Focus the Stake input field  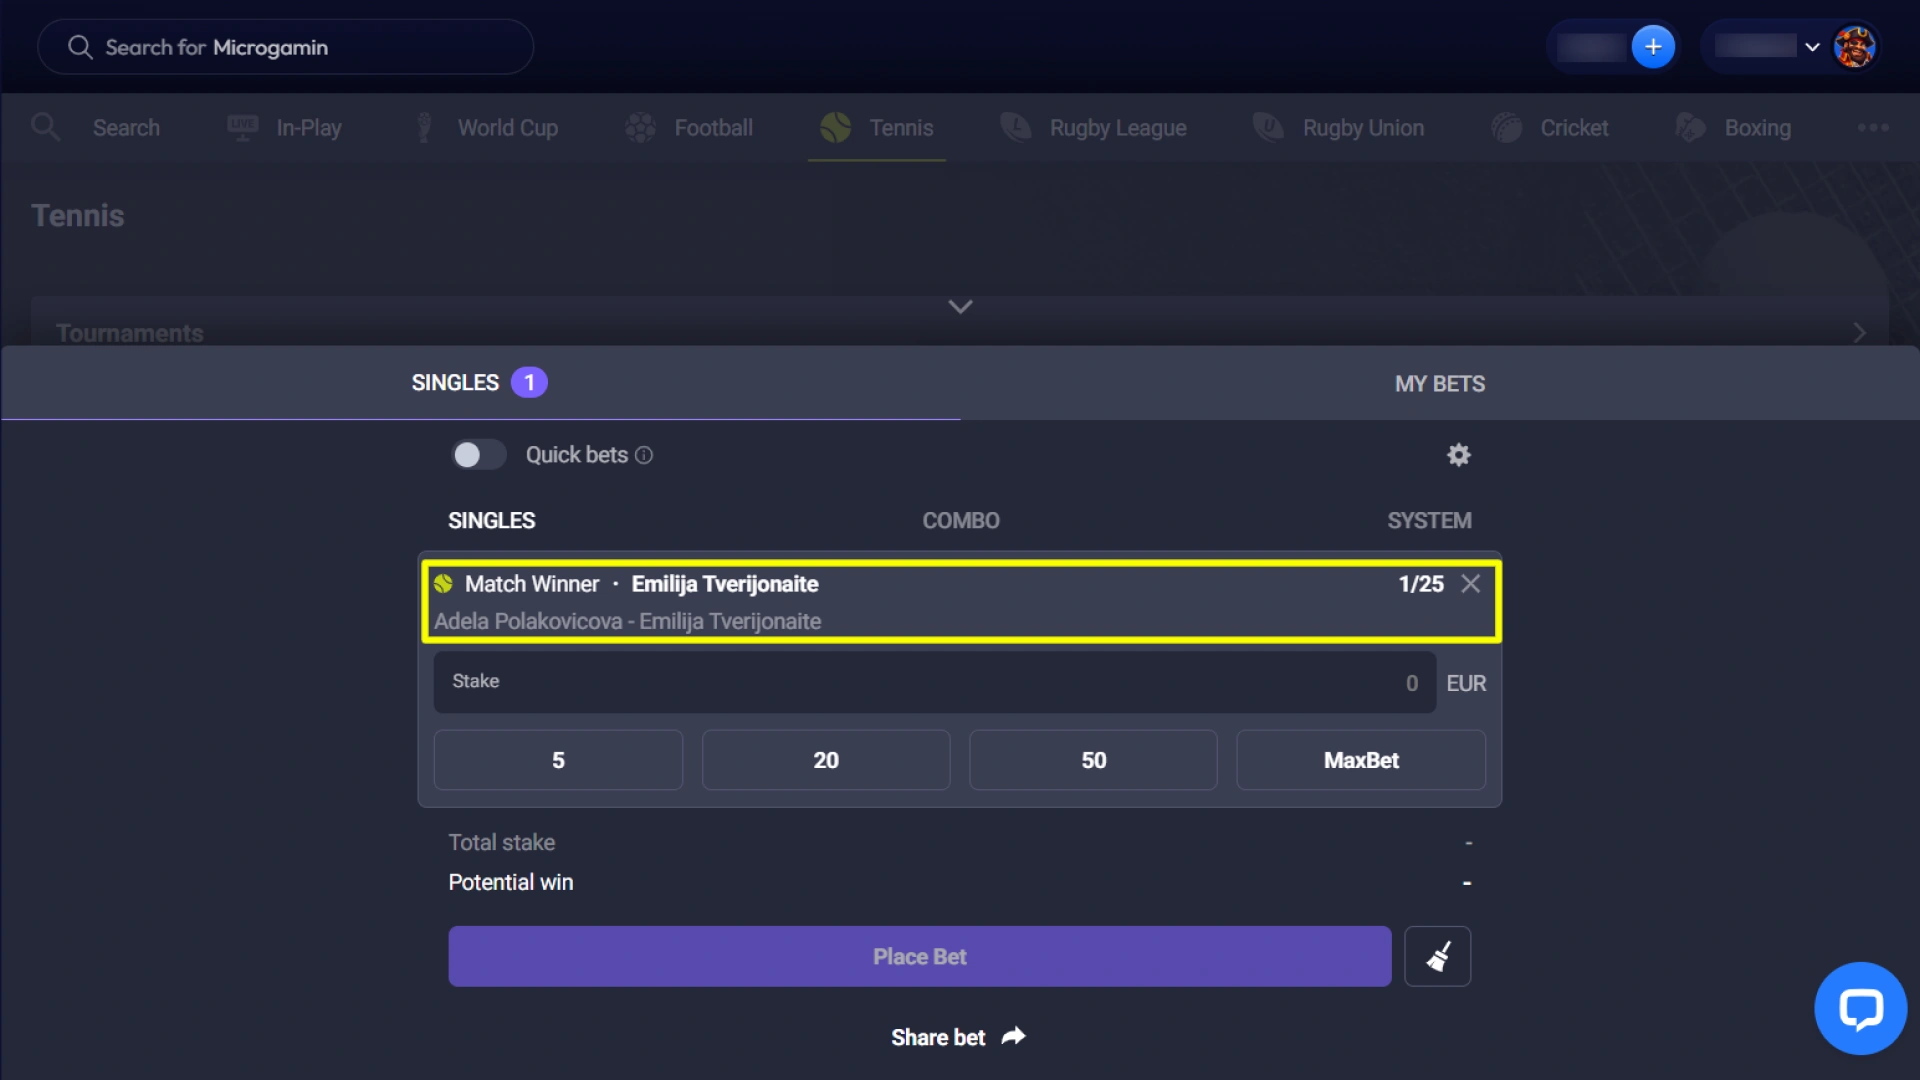934,683
